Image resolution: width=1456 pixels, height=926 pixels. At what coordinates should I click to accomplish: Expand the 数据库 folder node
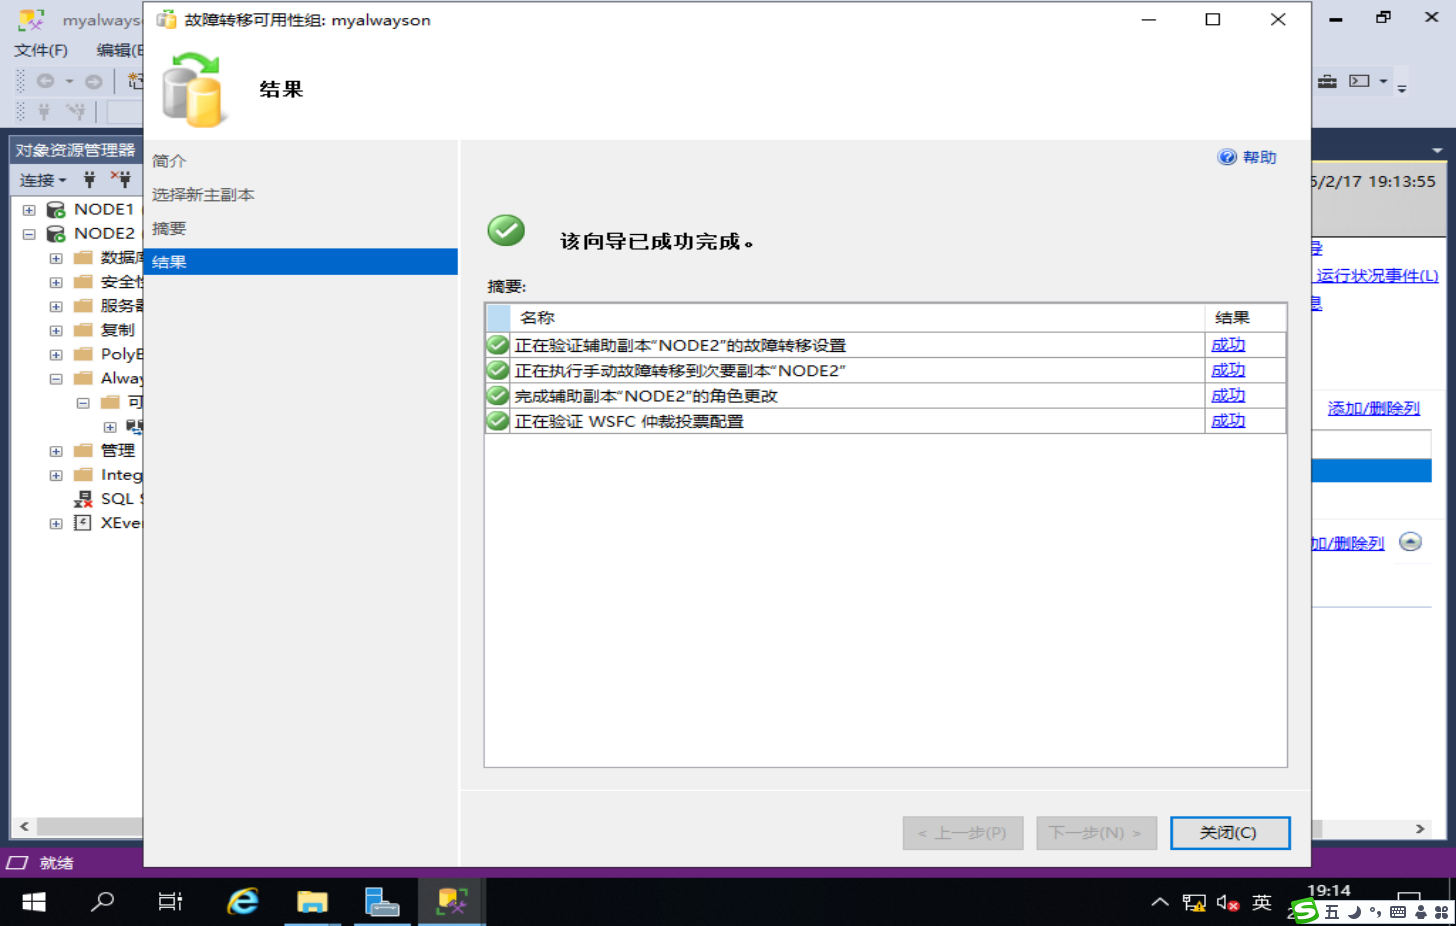(56, 258)
